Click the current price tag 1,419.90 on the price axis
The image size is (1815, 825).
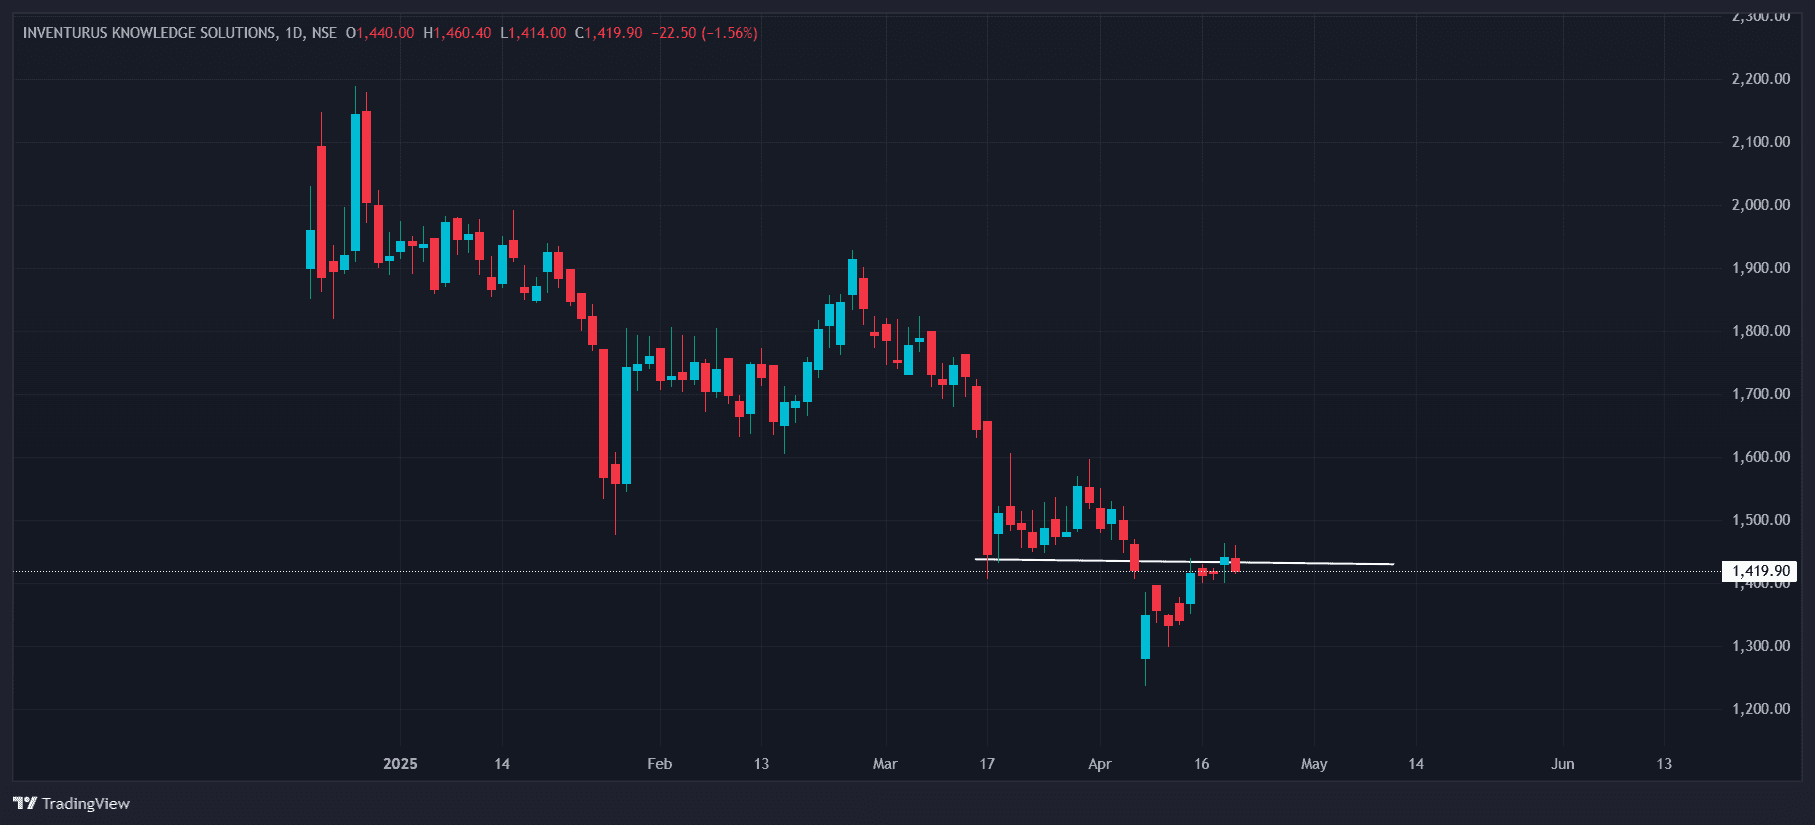tap(1760, 571)
